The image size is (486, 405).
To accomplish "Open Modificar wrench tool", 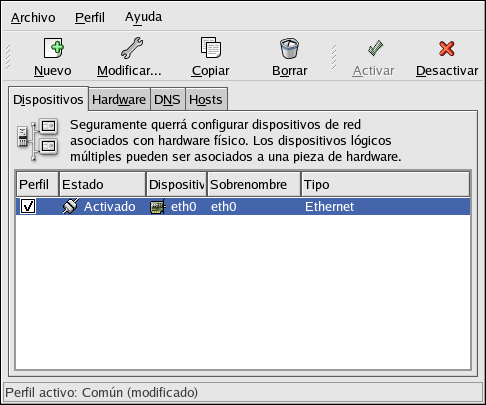I will tap(132, 48).
